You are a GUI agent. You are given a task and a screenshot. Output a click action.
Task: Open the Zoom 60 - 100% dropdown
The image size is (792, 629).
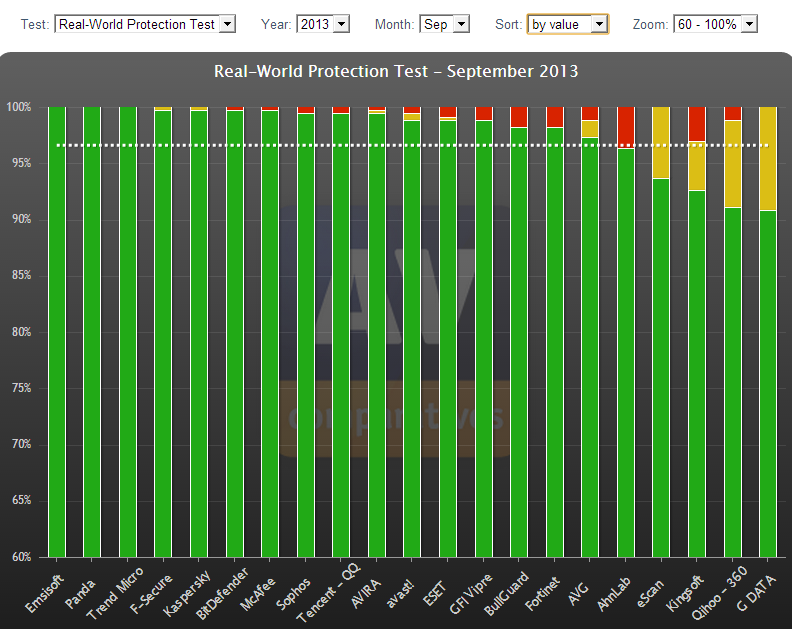pyautogui.click(x=715, y=24)
